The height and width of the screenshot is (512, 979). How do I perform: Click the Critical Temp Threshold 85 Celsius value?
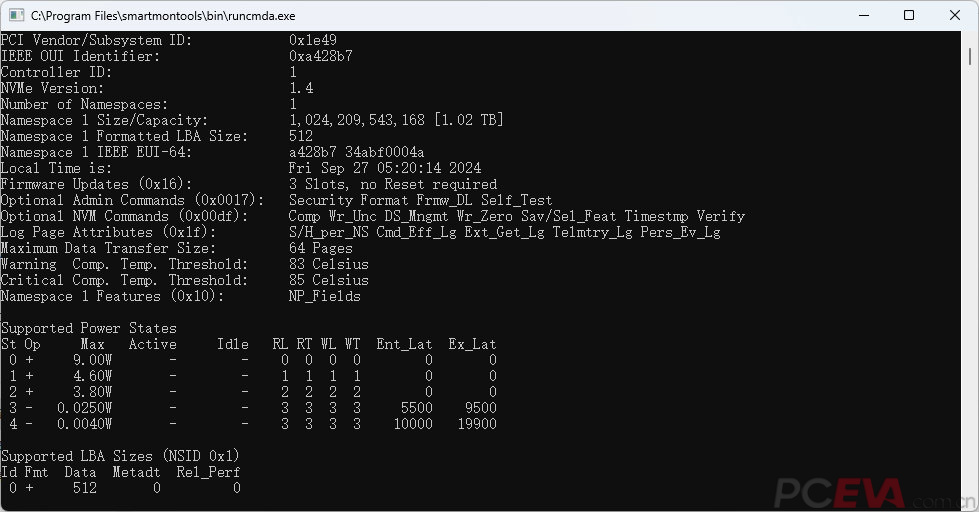point(328,280)
